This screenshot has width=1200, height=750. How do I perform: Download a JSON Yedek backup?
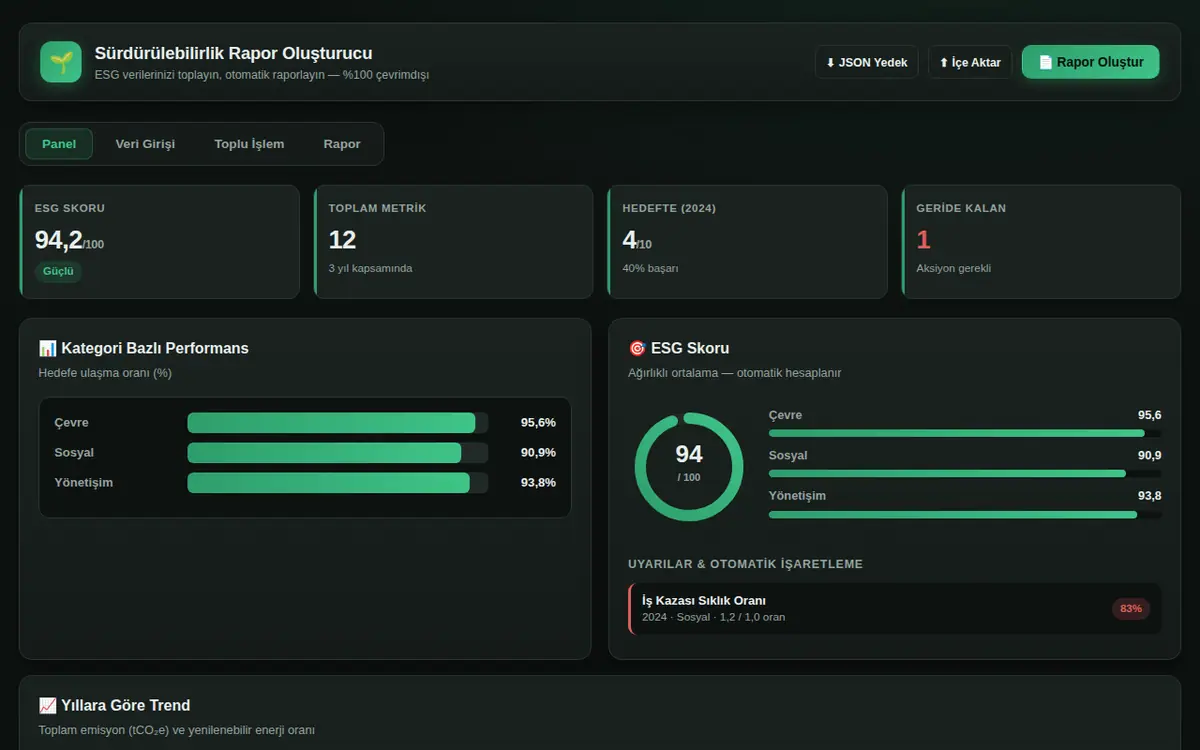point(867,62)
